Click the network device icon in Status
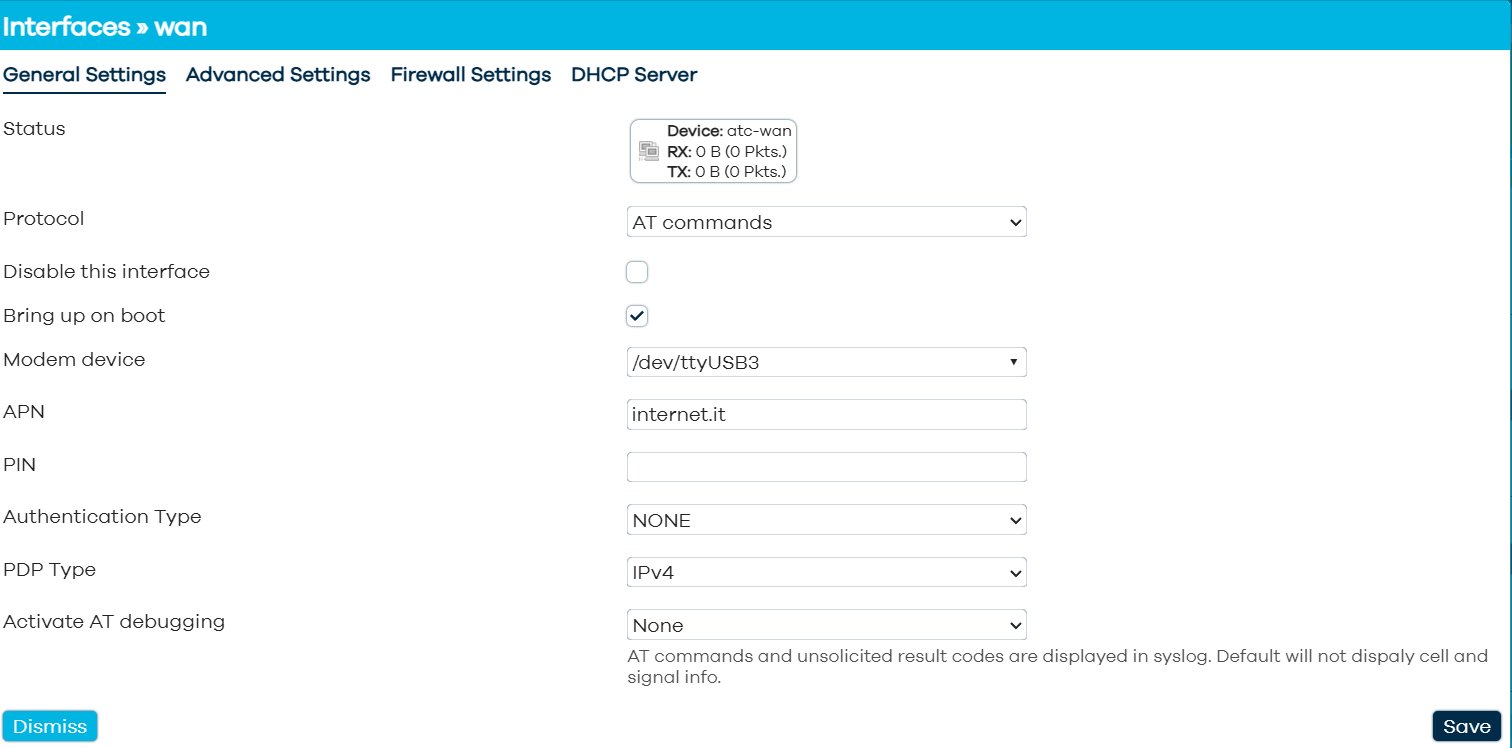The width and height of the screenshot is (1512, 748). pyautogui.click(x=648, y=151)
